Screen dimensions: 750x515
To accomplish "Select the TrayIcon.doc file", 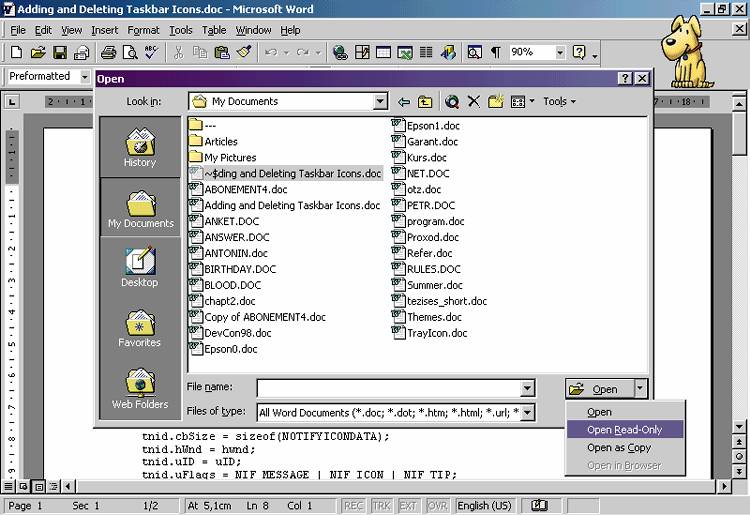I will (x=437, y=333).
